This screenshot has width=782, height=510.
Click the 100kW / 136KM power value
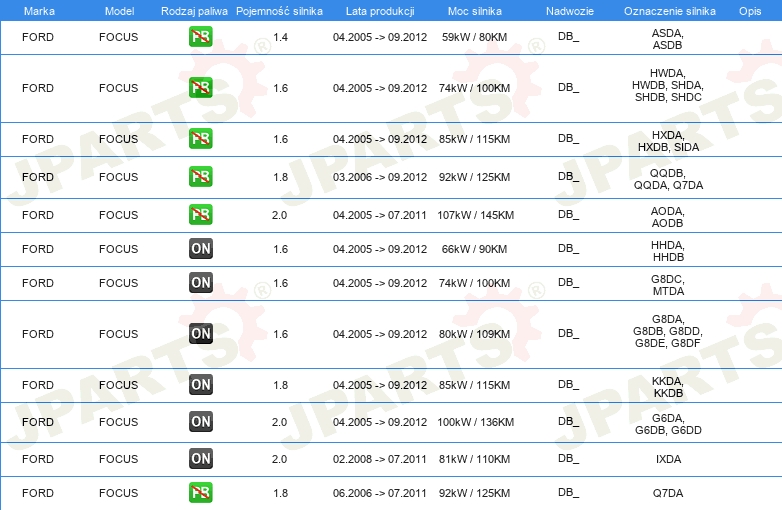coord(476,422)
